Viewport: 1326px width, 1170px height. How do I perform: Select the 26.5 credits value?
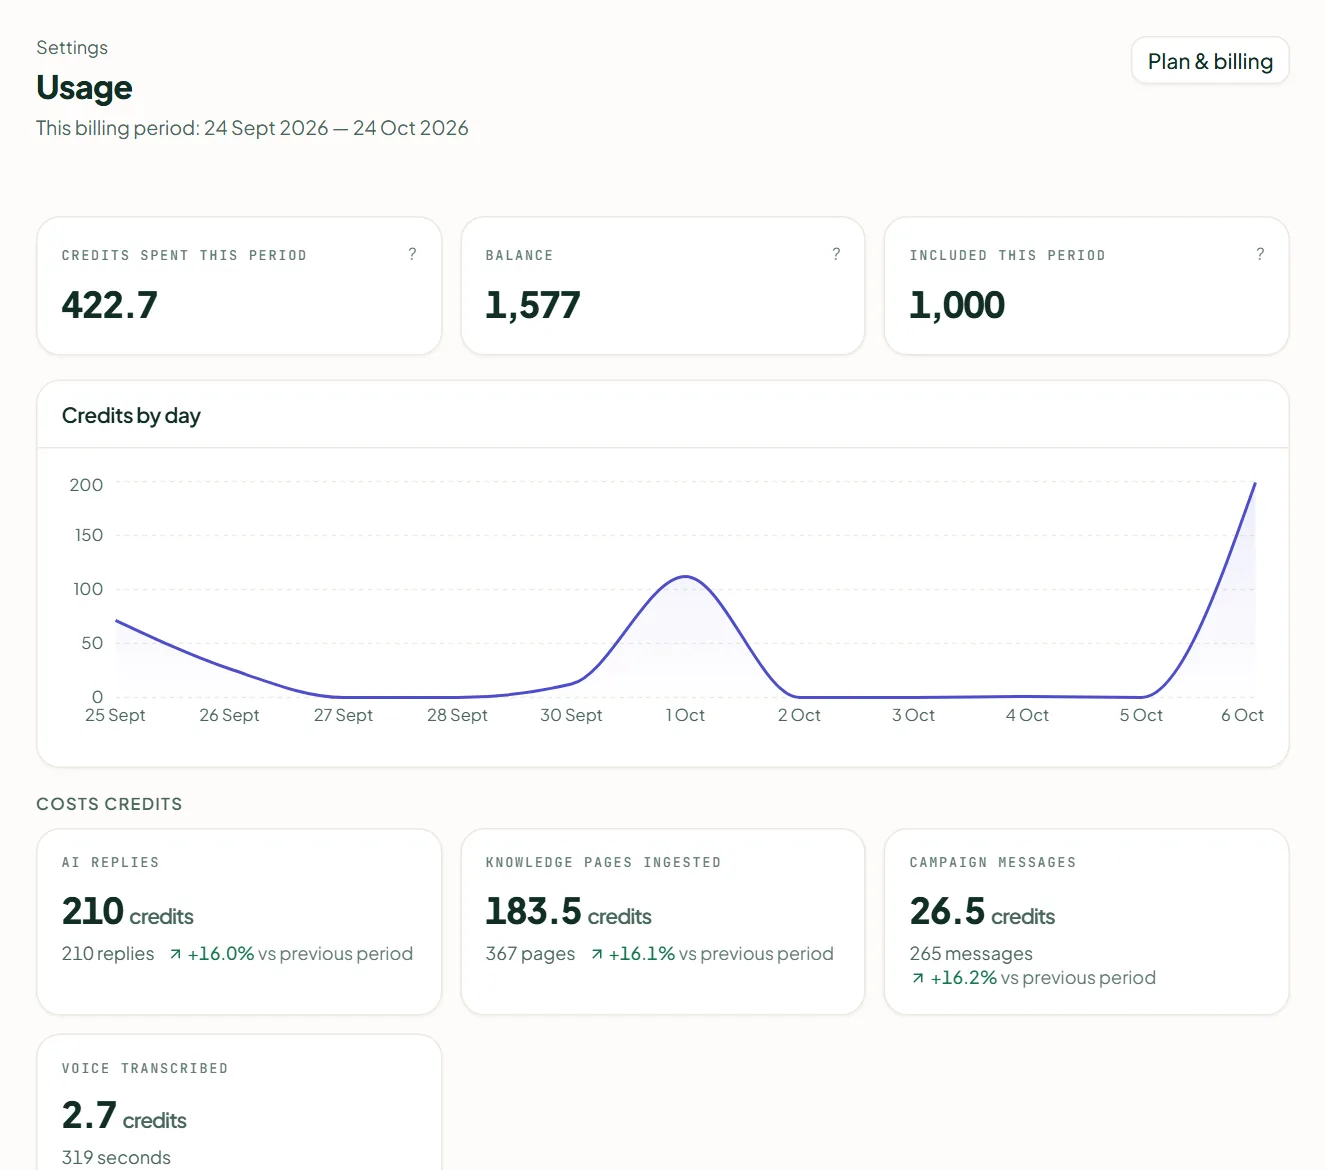982,912
